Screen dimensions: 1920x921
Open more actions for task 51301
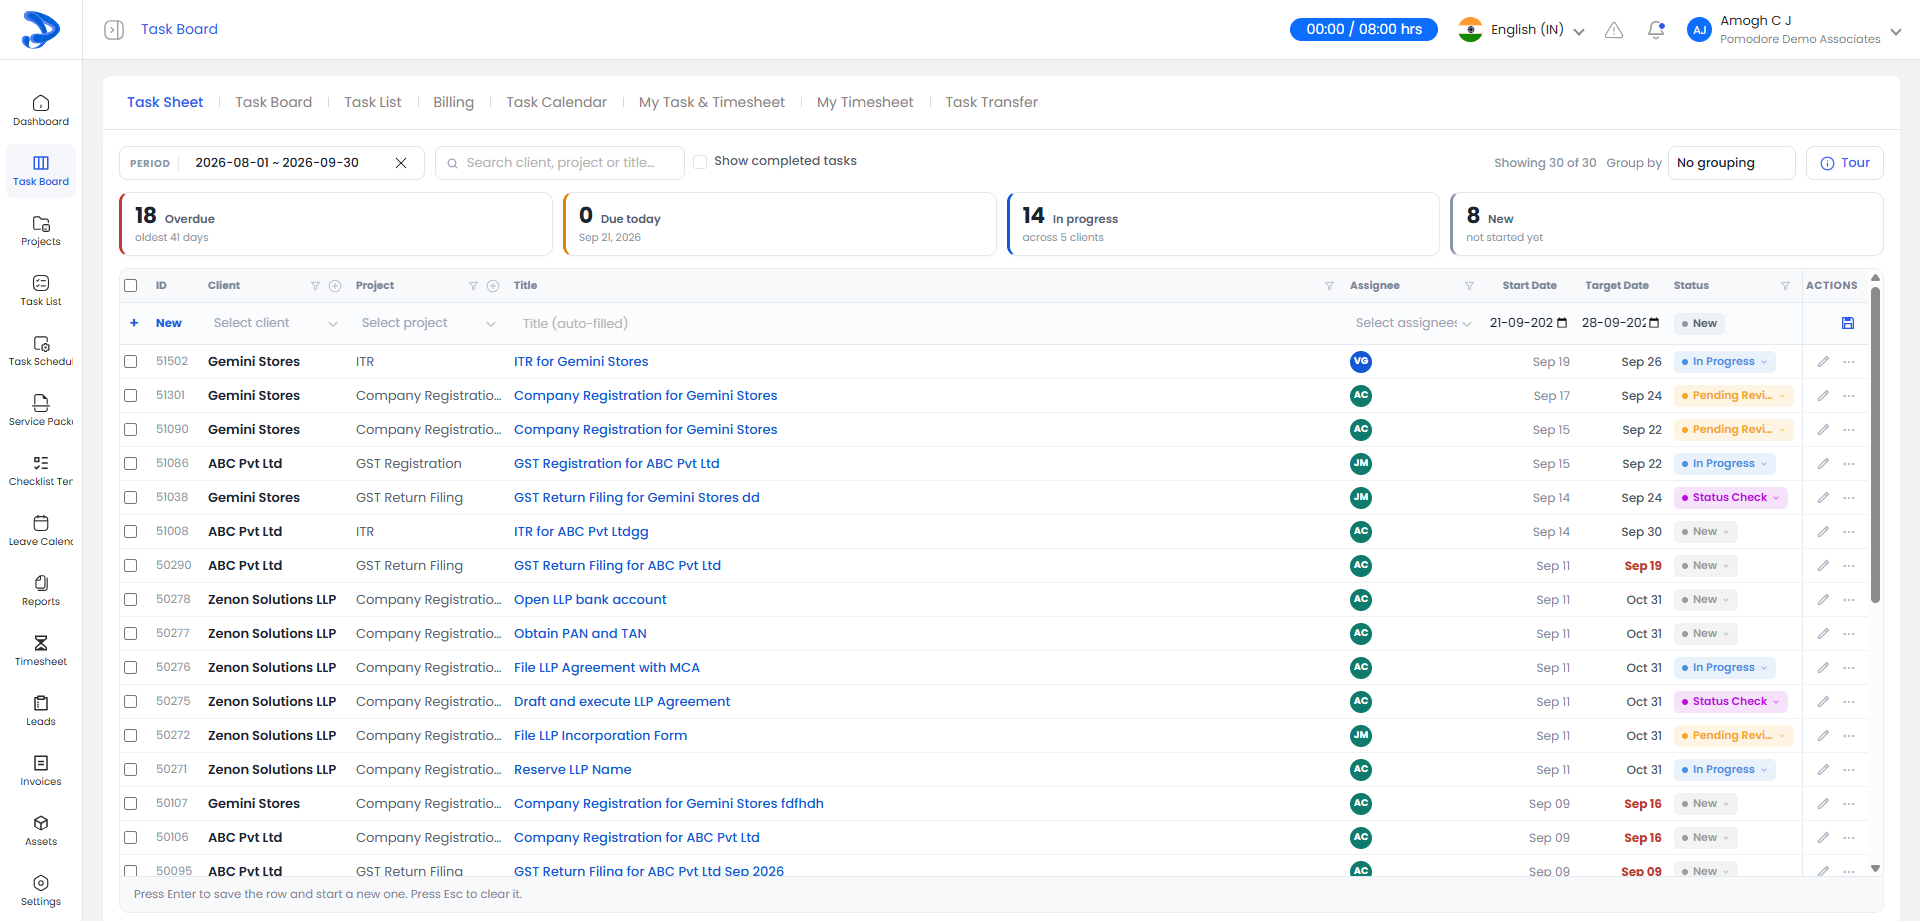point(1849,396)
